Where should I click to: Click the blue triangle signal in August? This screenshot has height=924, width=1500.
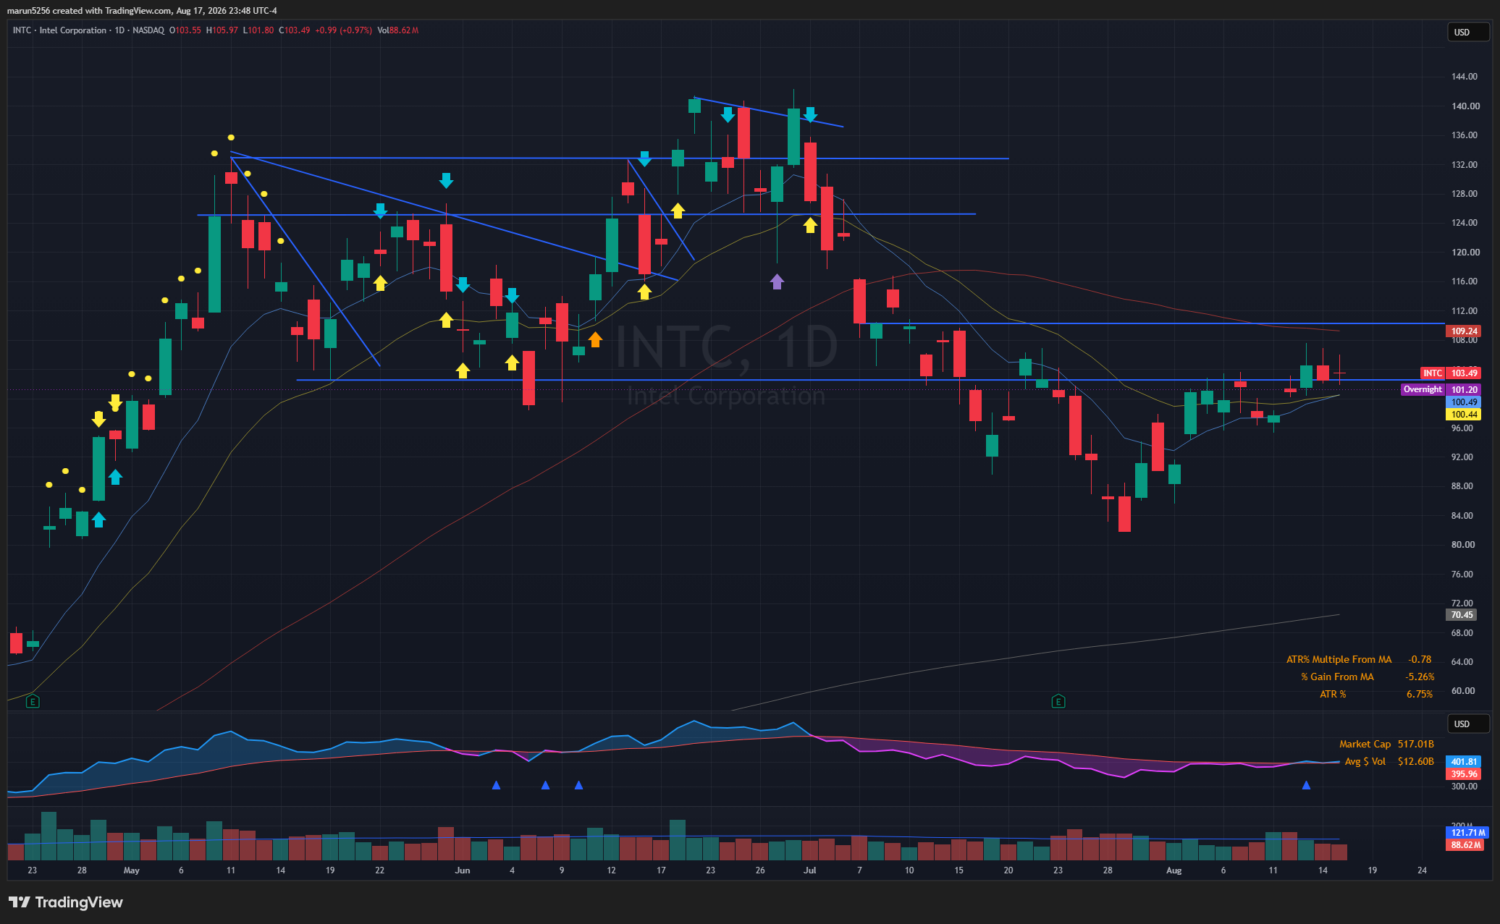click(1306, 785)
